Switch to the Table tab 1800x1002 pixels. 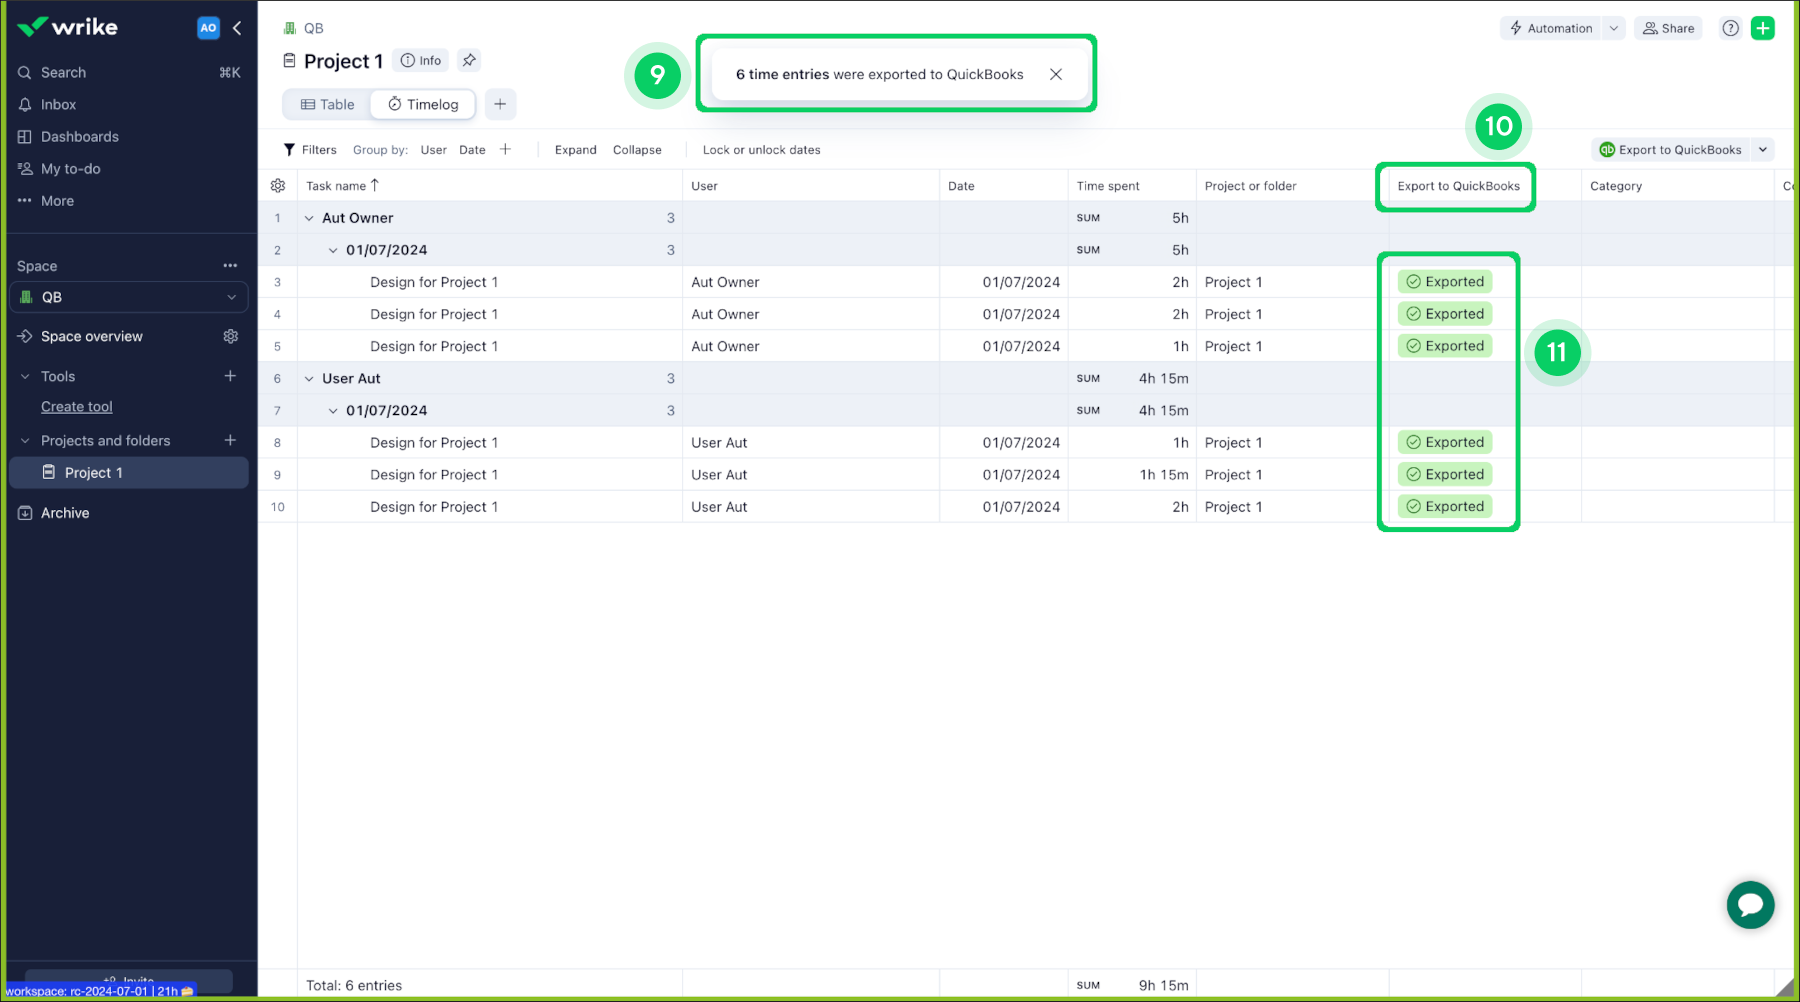tap(325, 104)
